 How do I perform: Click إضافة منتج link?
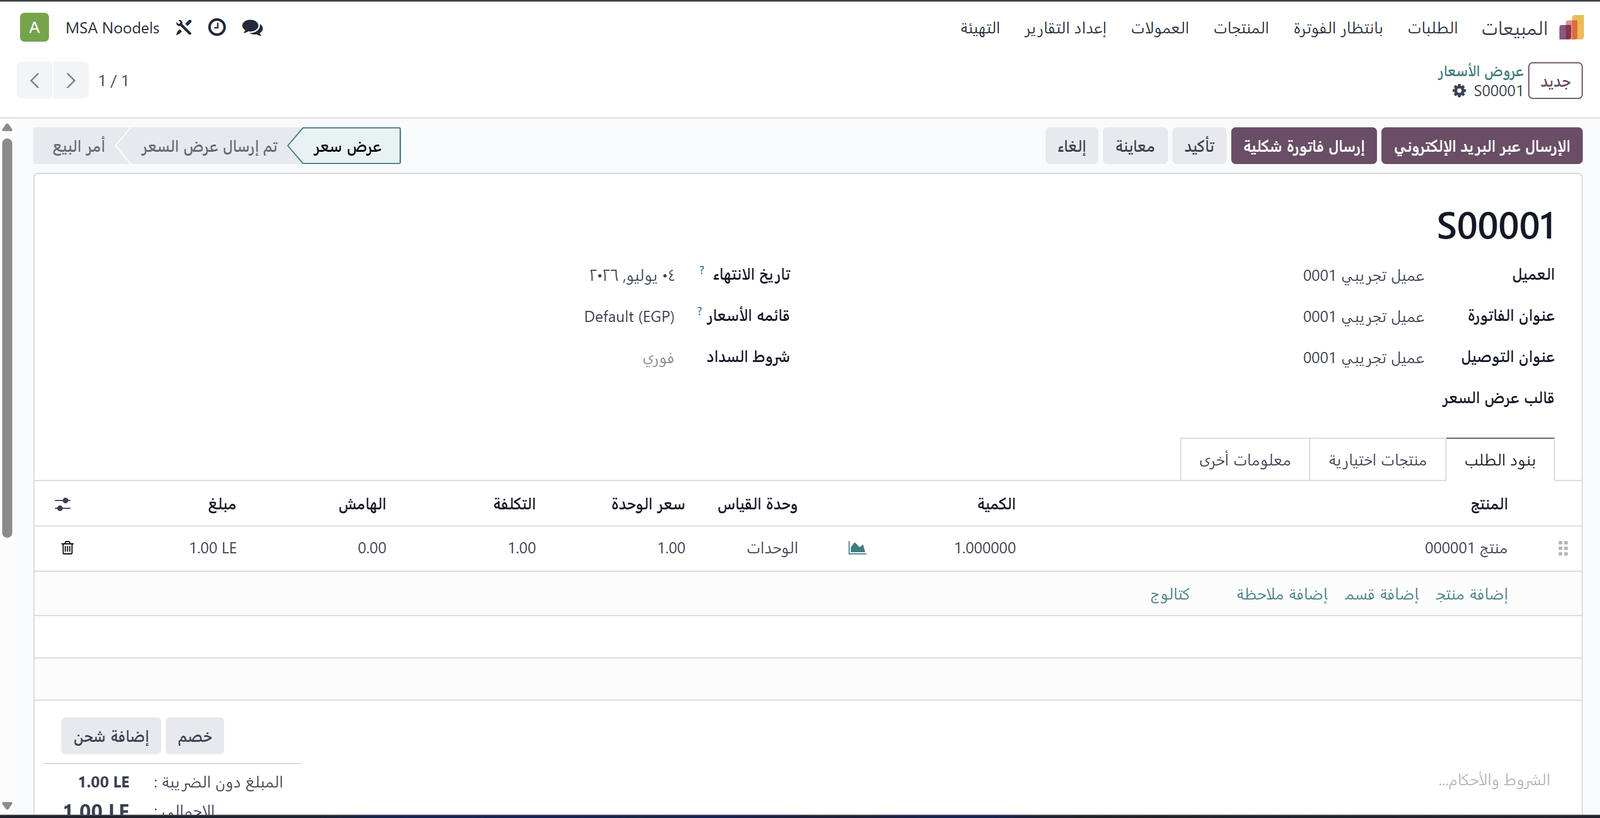(x=1471, y=594)
